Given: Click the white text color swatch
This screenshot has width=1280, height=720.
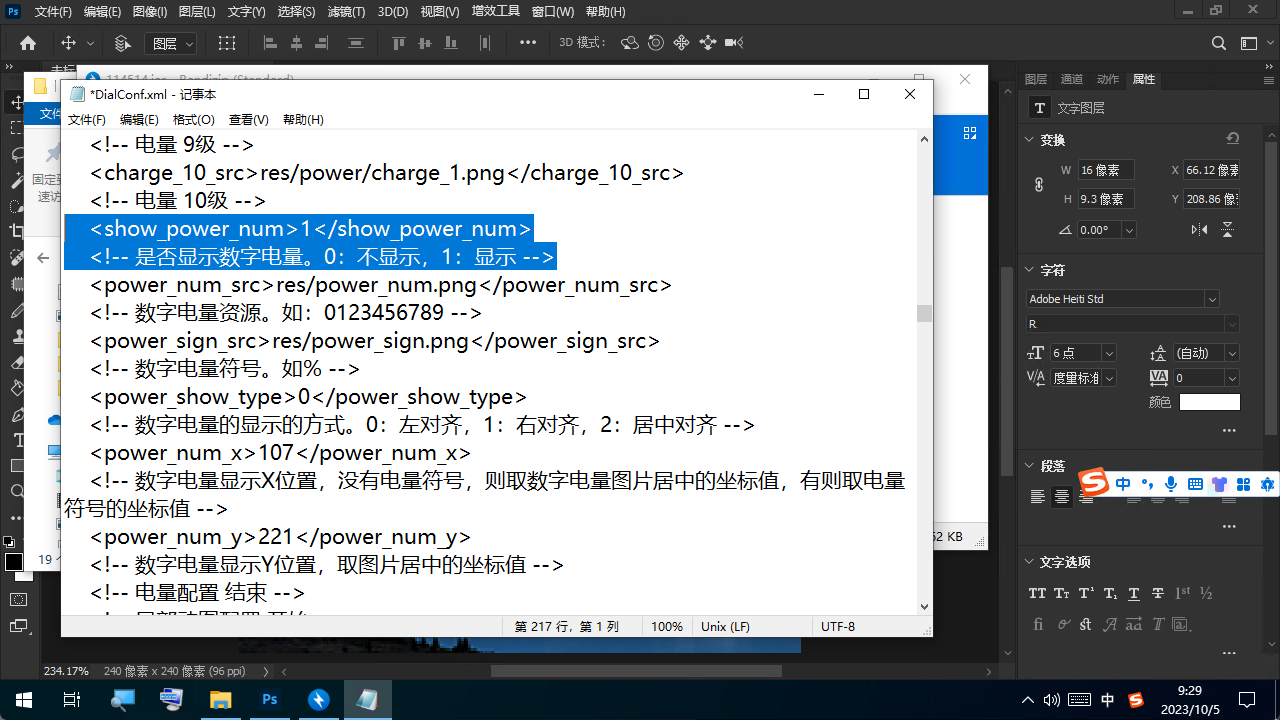Looking at the screenshot, I should click(x=1209, y=402).
